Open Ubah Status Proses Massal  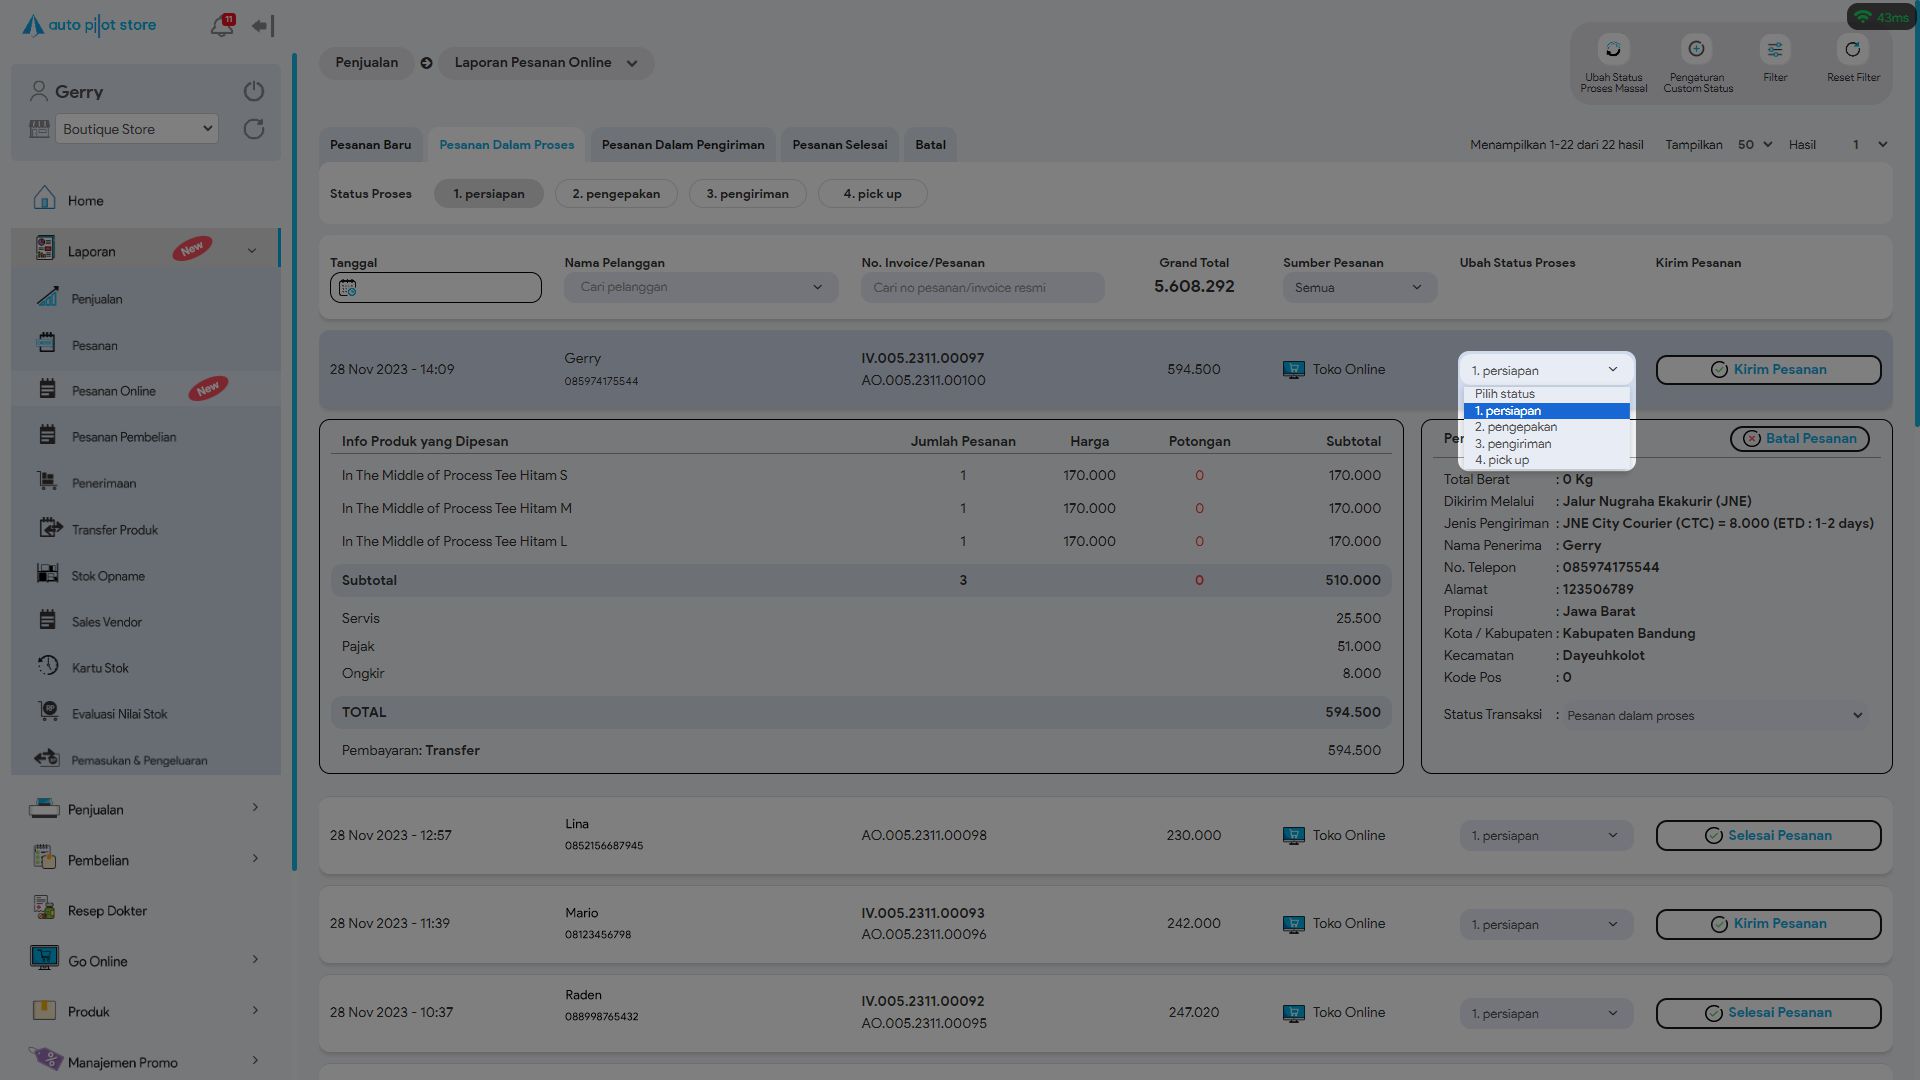coord(1613,50)
